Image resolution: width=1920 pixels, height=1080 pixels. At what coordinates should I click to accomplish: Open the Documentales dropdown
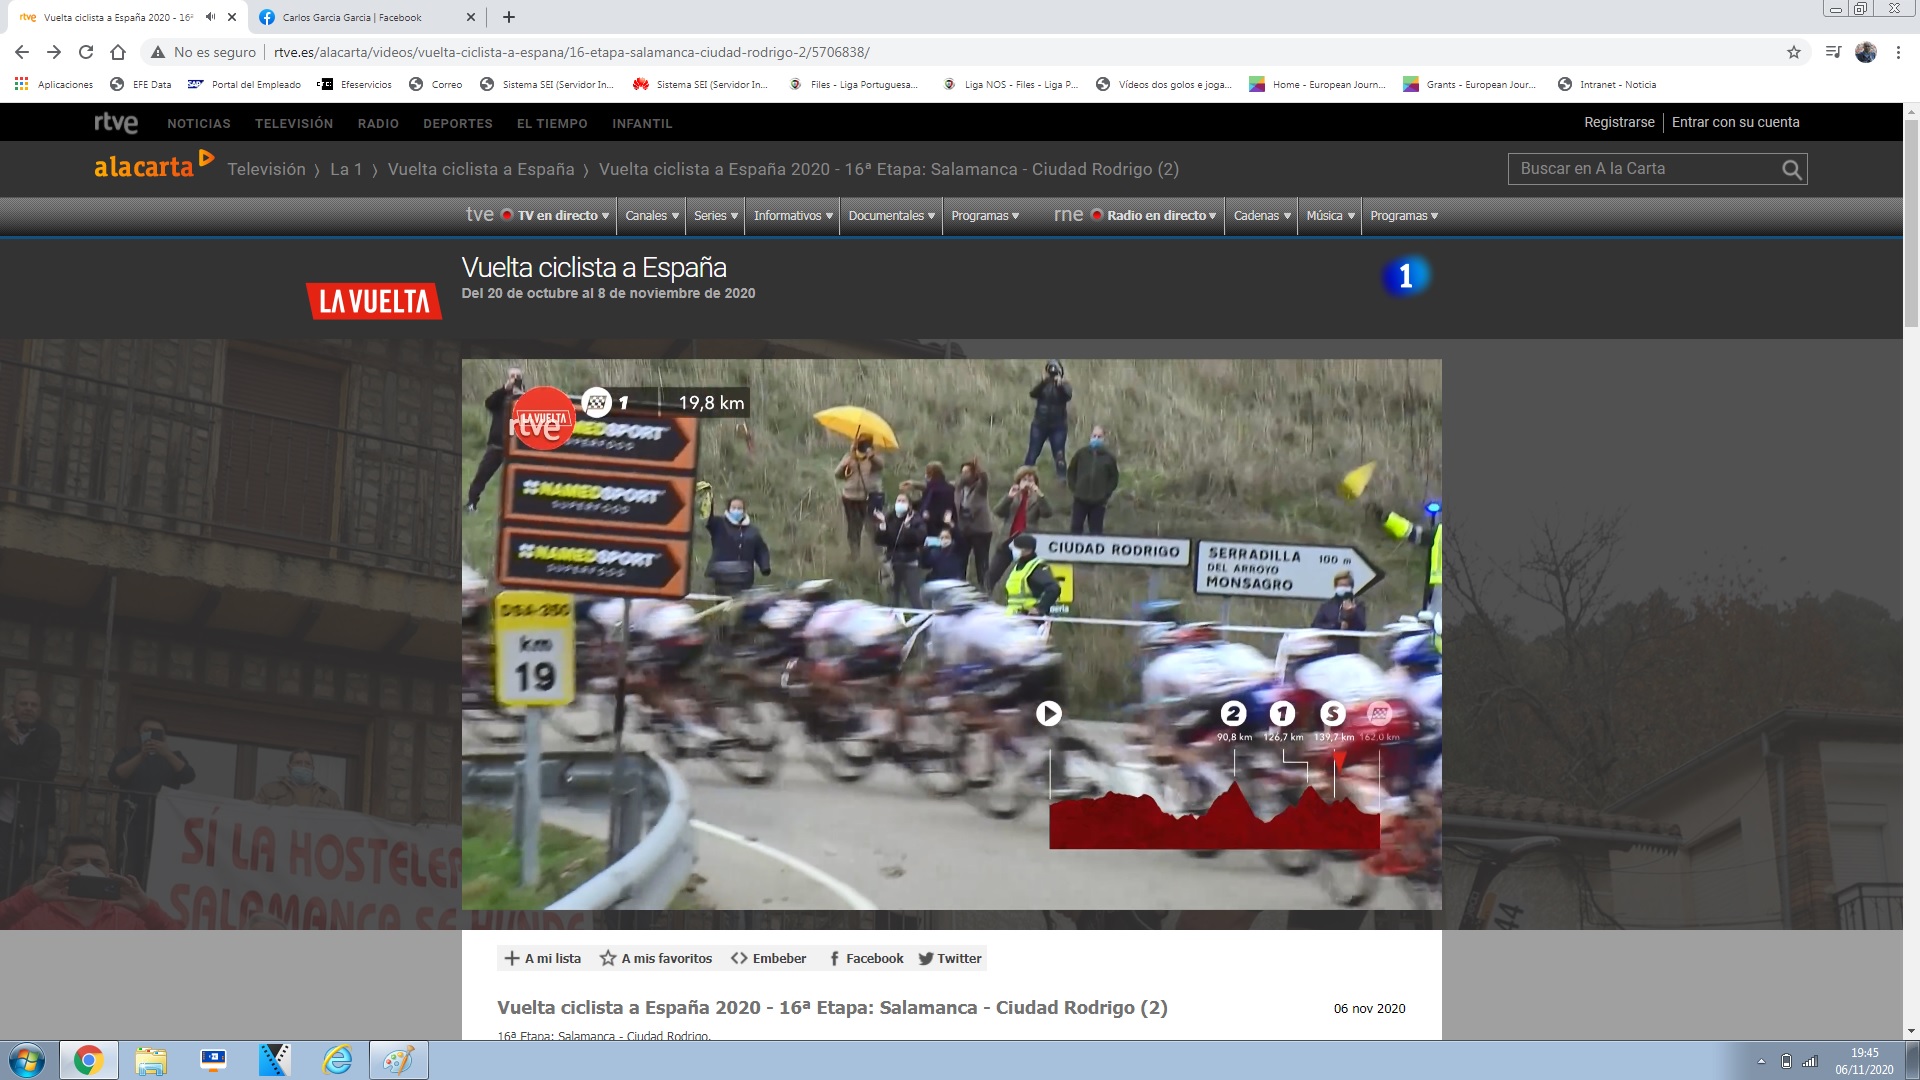click(891, 216)
